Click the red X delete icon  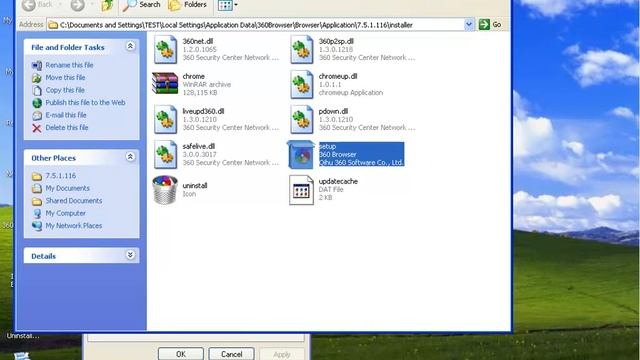[37, 128]
